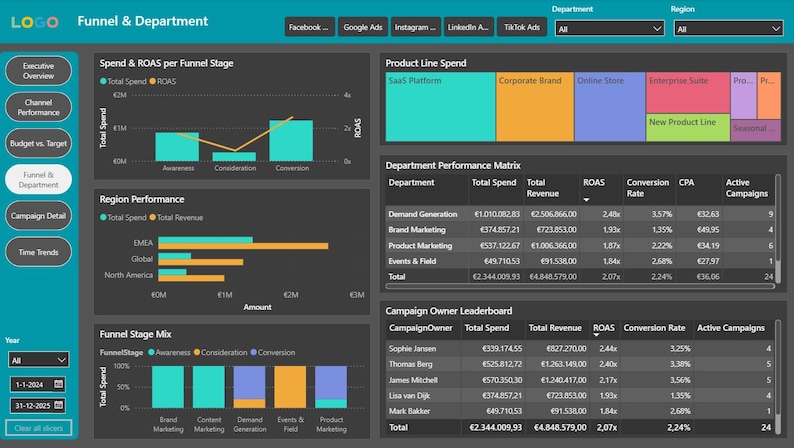Sort by CPA column header
Screen dimensions: 794x448
tap(686, 182)
